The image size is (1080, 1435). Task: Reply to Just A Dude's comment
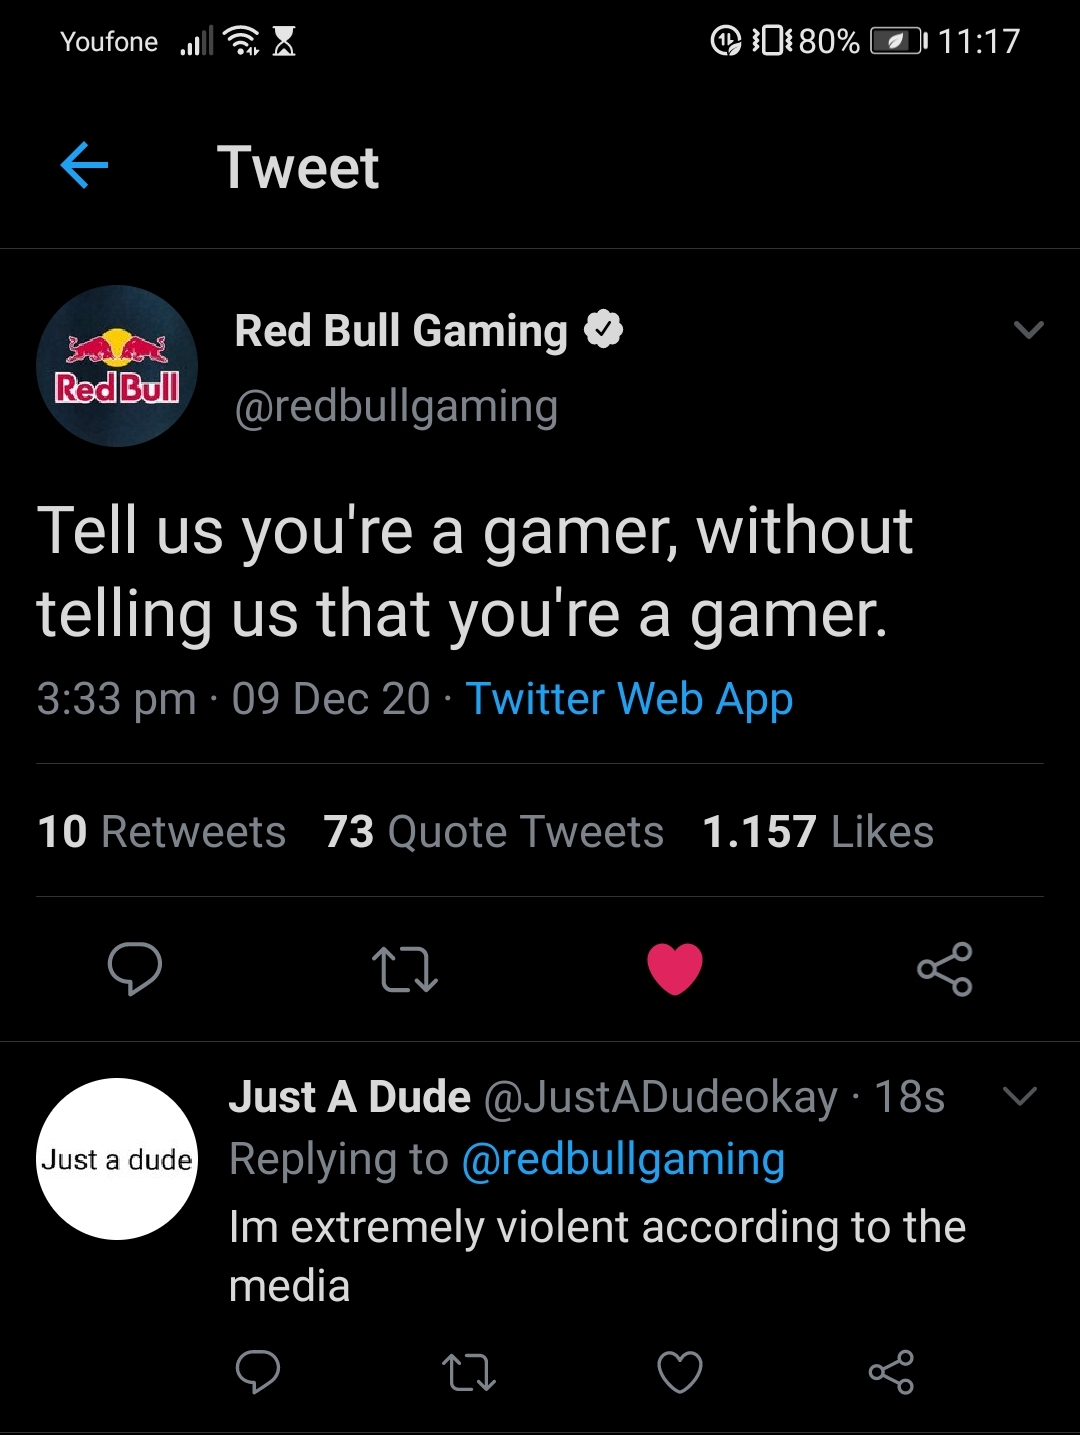click(257, 1371)
